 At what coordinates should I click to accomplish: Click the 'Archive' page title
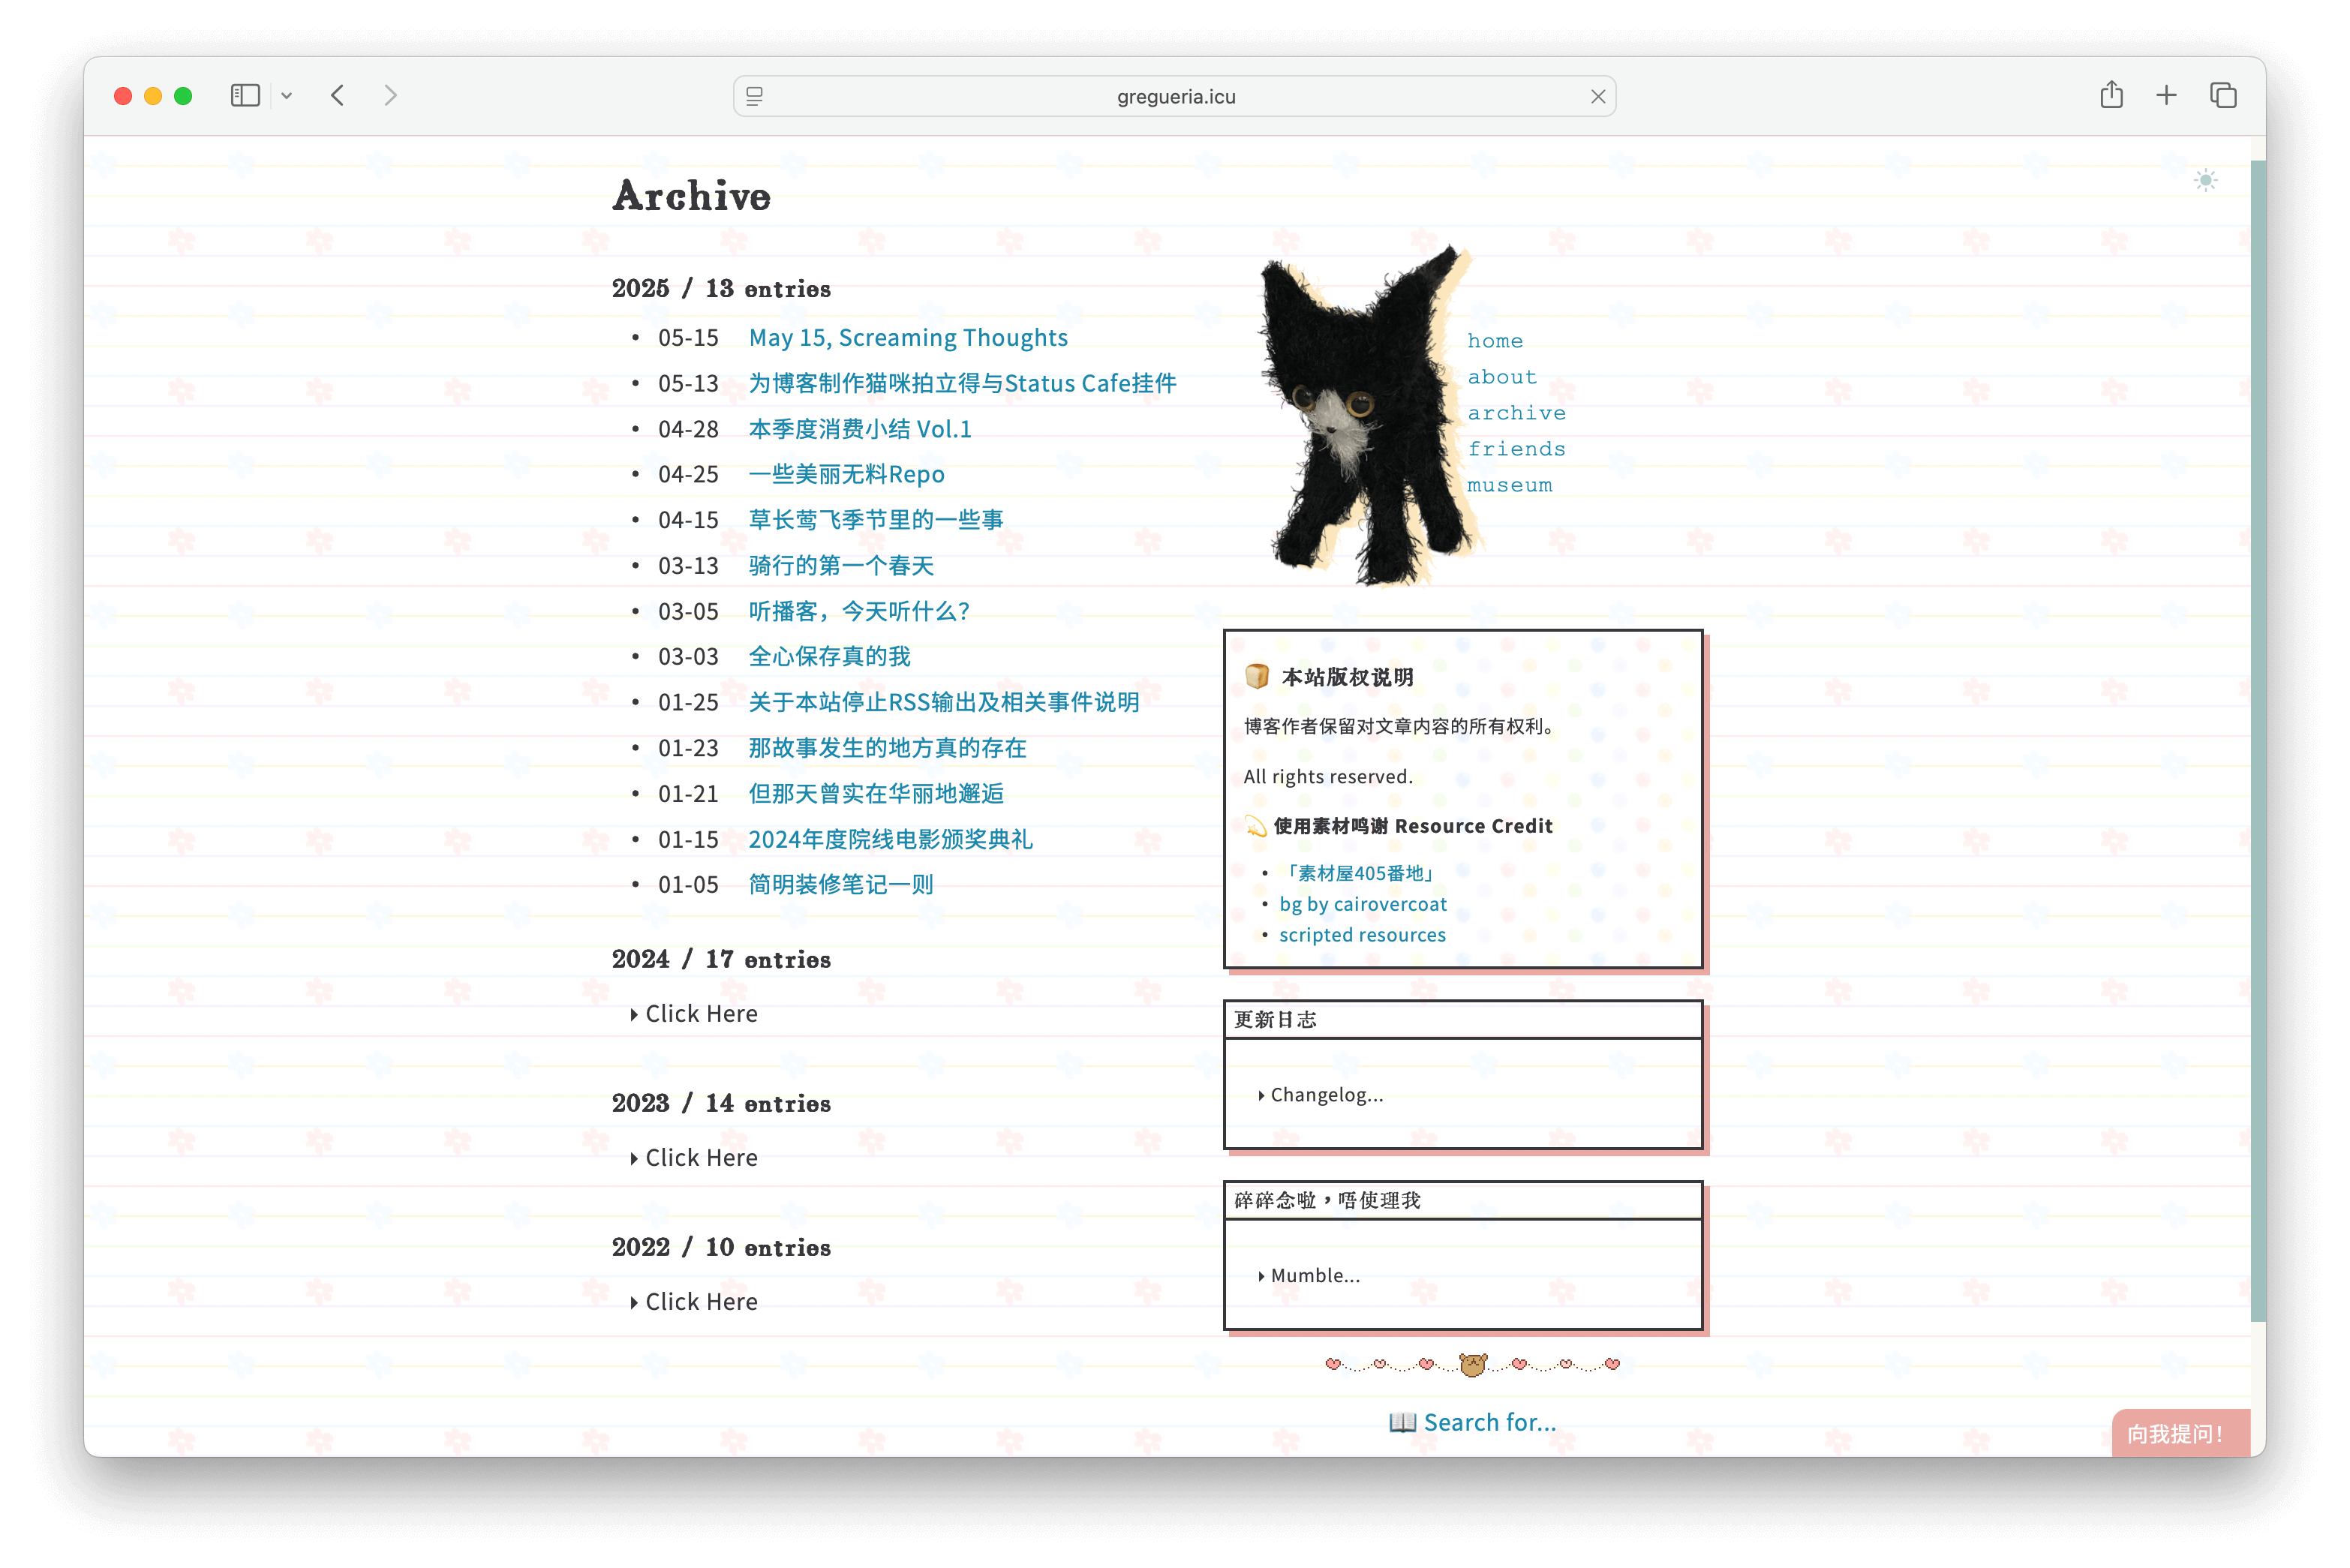[x=691, y=196]
